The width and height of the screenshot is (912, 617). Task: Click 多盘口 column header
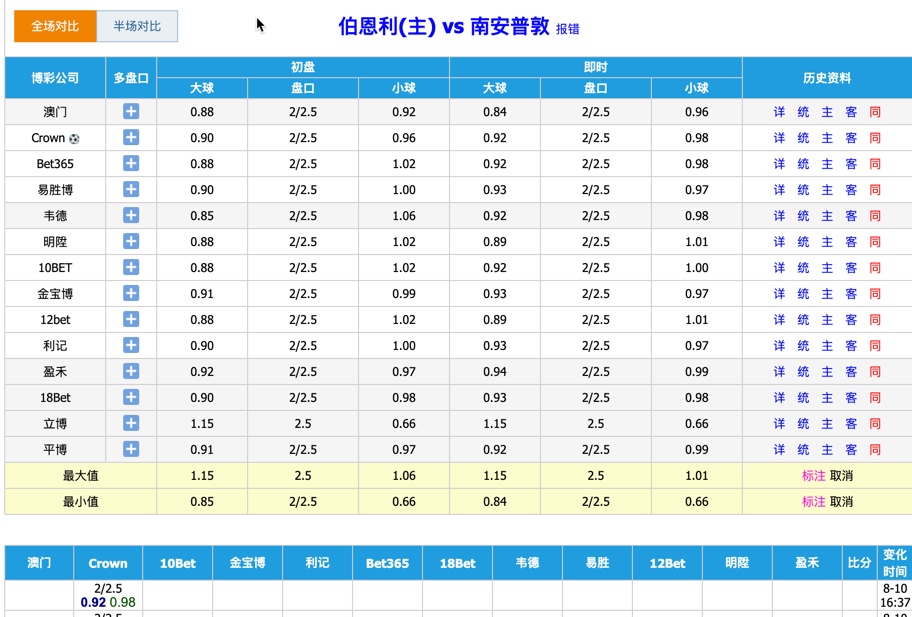point(131,78)
